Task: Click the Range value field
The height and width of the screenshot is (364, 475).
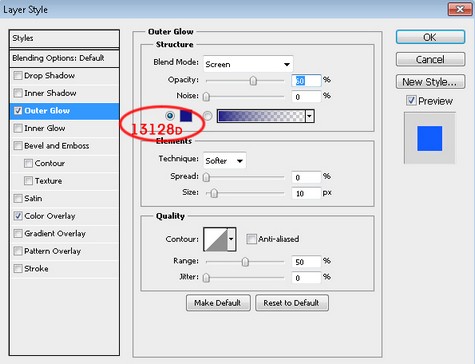Action: coord(306,262)
